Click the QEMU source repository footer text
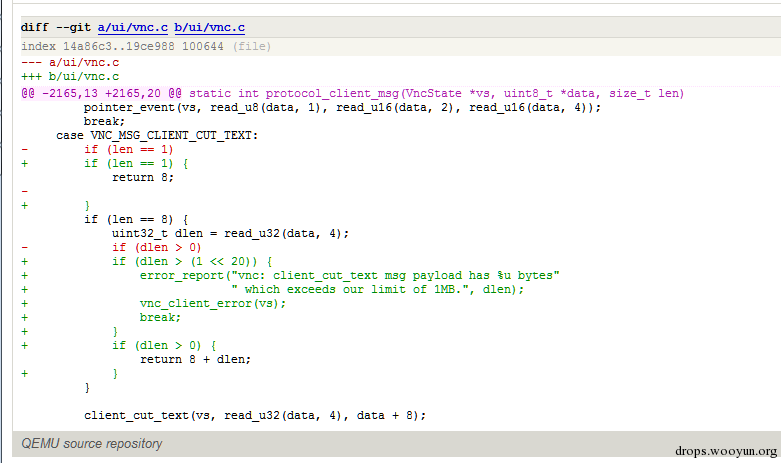The image size is (781, 463). click(92, 444)
